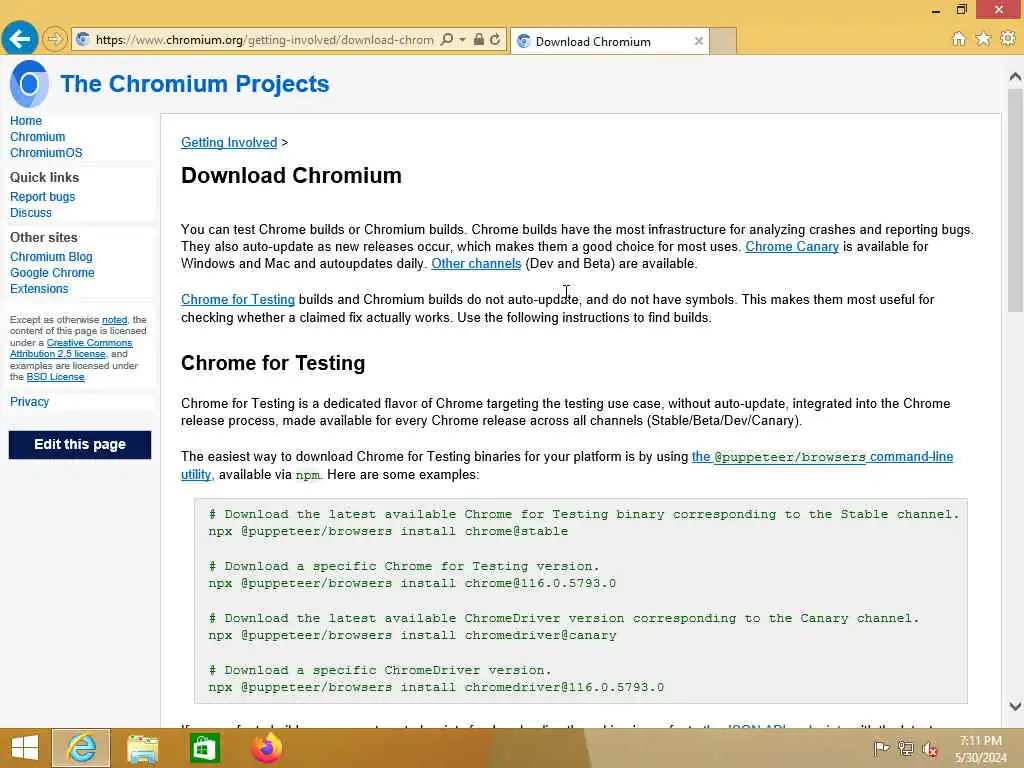This screenshot has height=768, width=1024.
Task: Open the Chrome Canary link
Action: click(792, 247)
